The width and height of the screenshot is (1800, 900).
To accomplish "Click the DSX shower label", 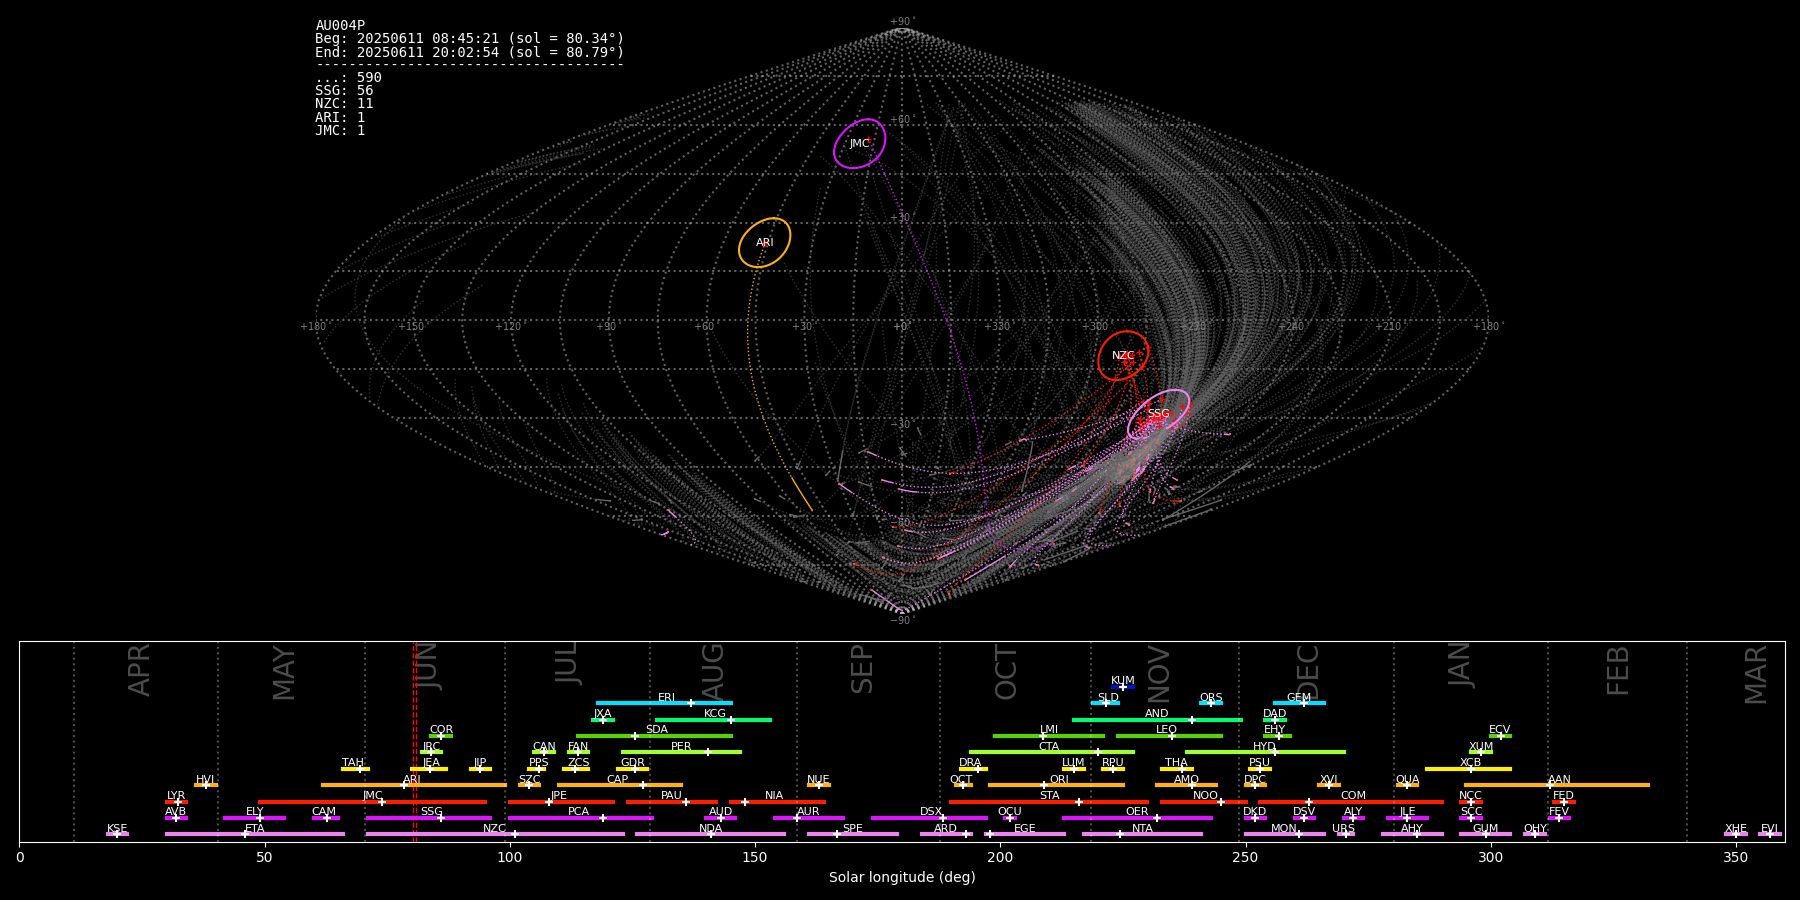I will click(931, 812).
